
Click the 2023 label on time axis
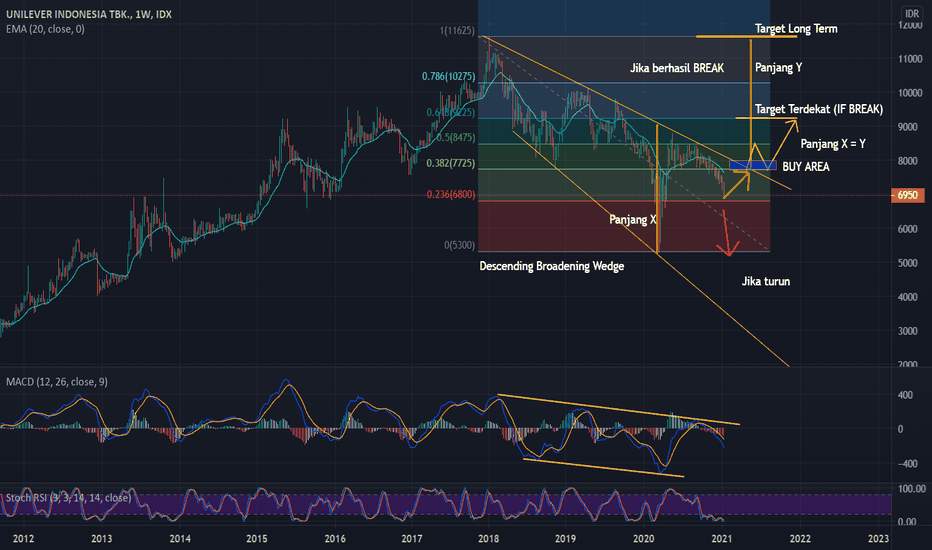(878, 539)
